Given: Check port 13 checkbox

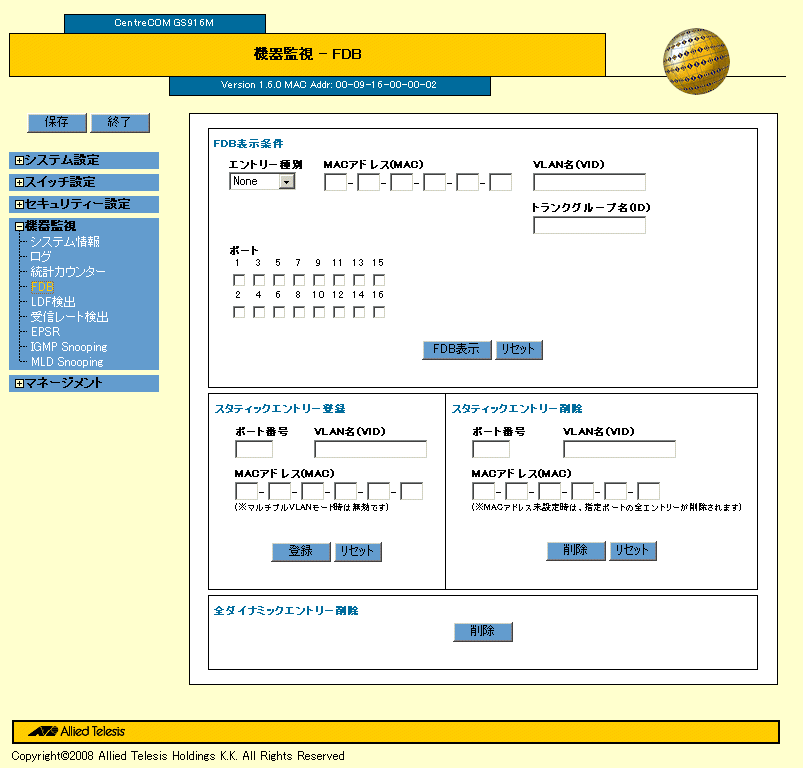Looking at the screenshot, I should [359, 280].
